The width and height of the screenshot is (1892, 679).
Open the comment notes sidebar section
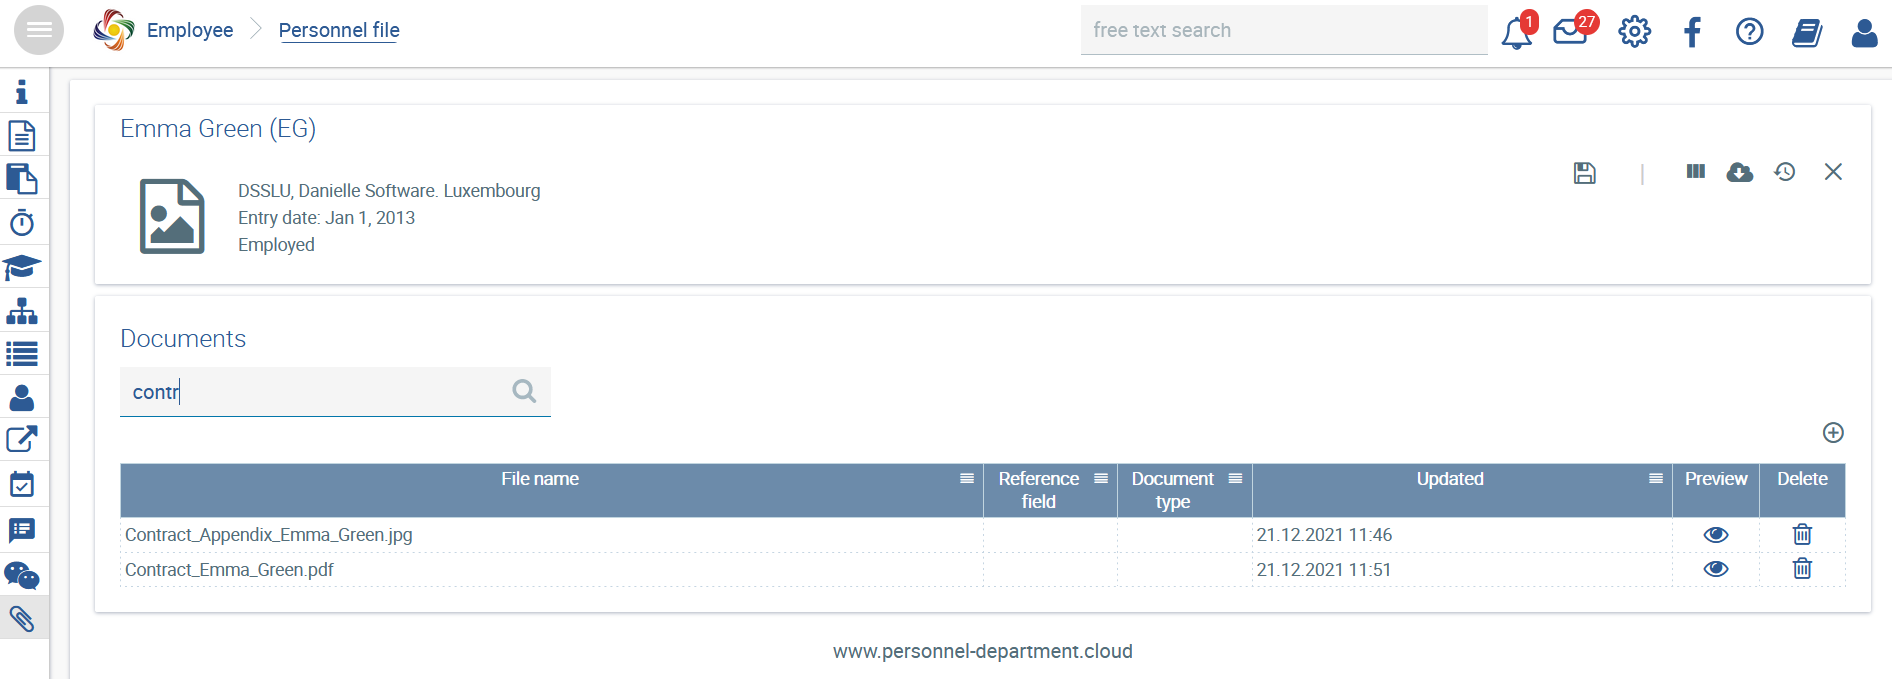[x=21, y=530]
